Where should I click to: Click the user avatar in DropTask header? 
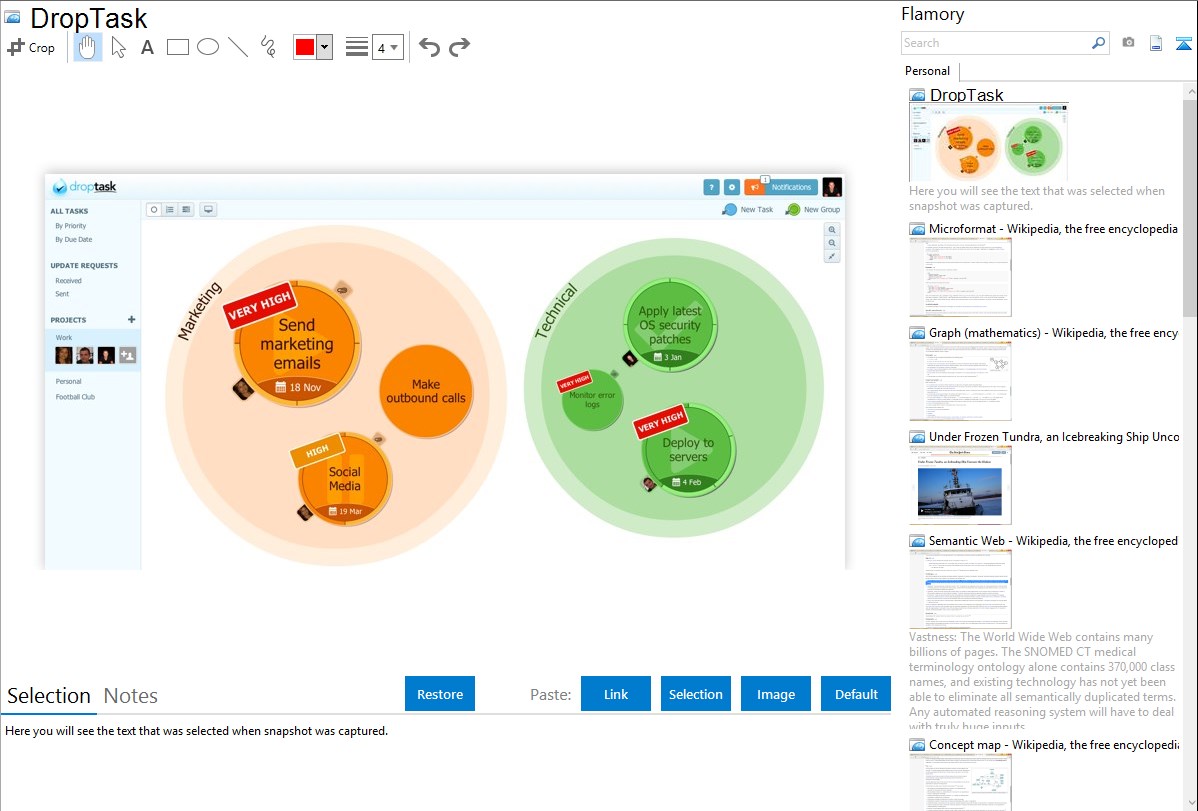[x=832, y=187]
